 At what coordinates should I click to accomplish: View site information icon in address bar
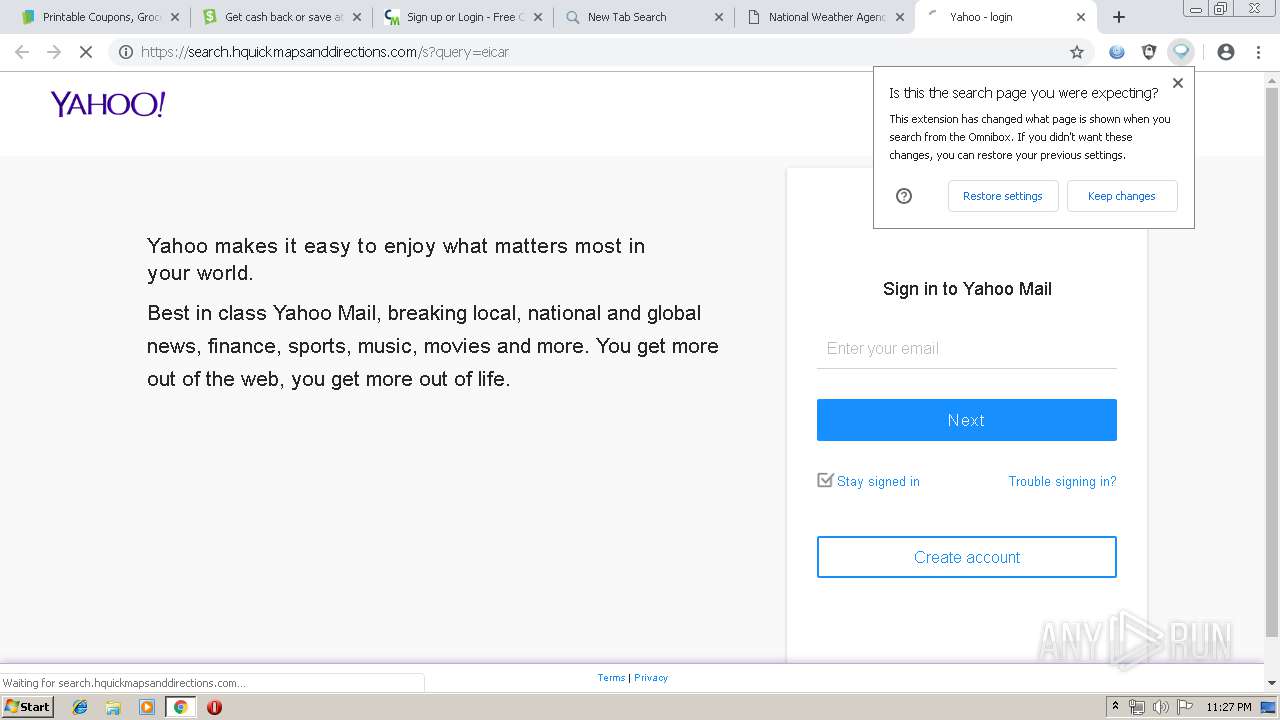(x=126, y=52)
